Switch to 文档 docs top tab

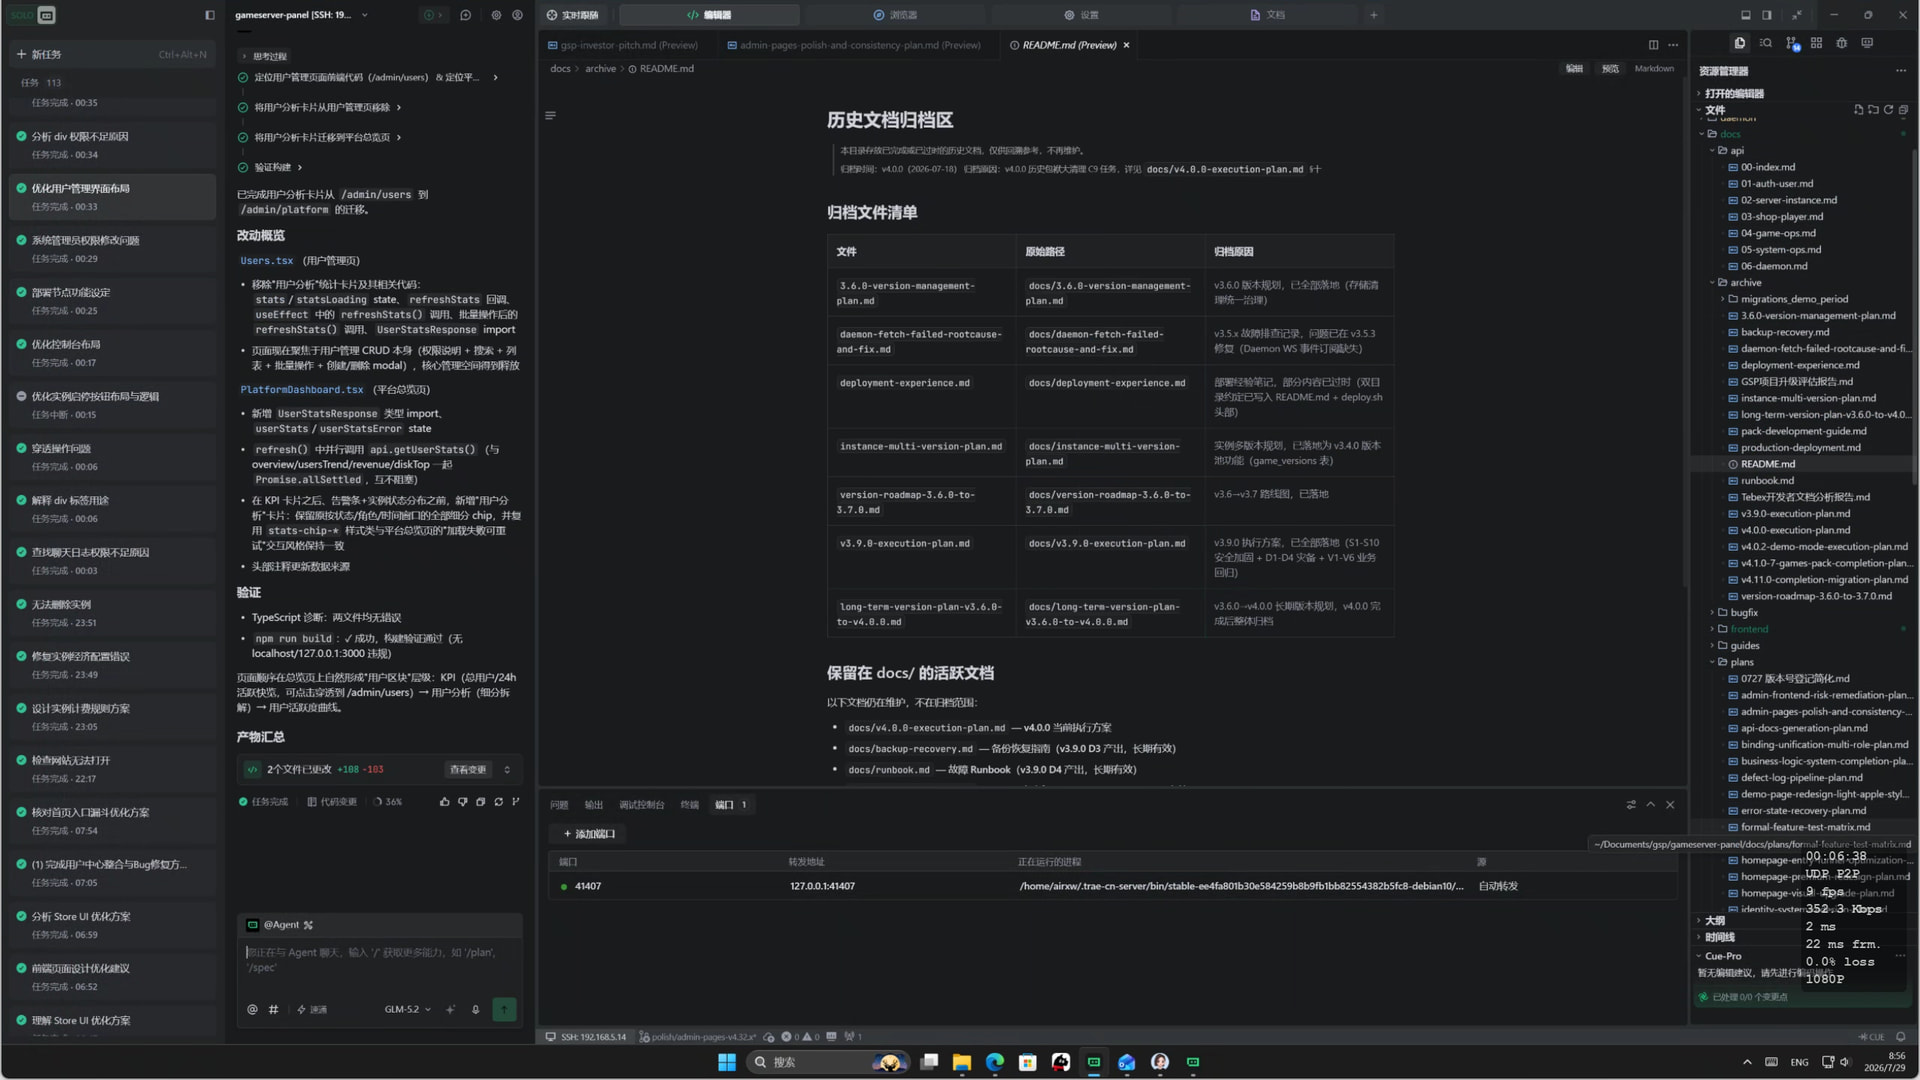tap(1267, 15)
